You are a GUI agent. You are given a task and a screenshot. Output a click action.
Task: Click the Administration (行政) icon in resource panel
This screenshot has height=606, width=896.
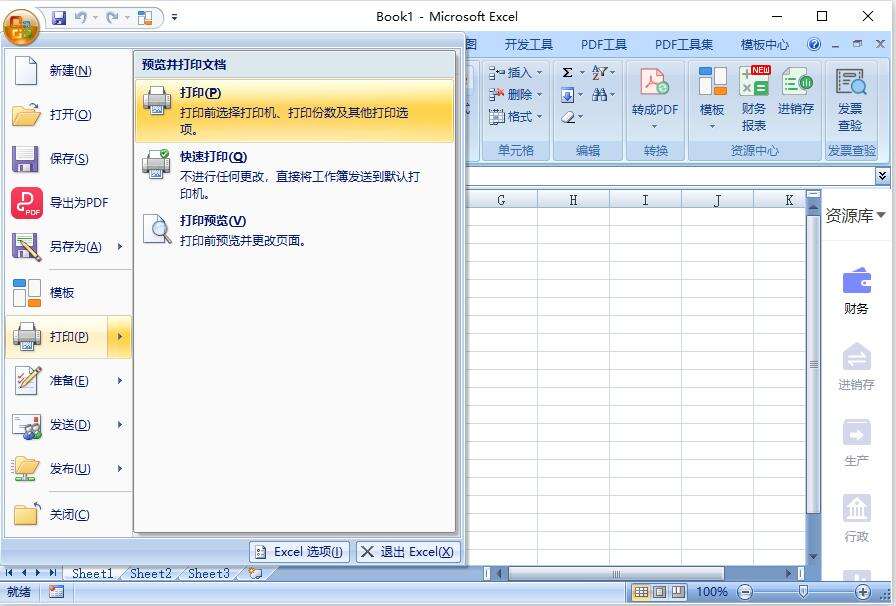(x=856, y=518)
